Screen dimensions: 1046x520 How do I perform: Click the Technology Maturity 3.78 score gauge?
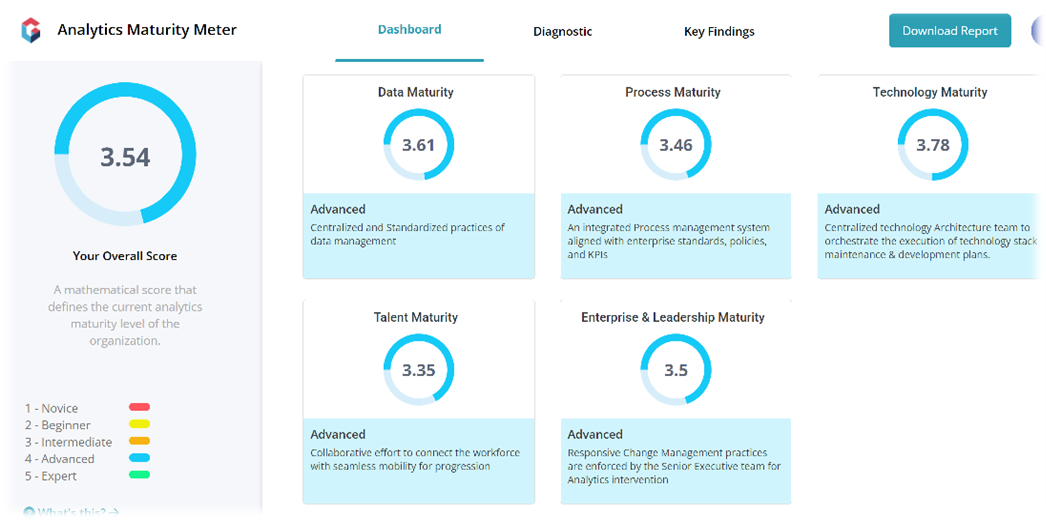click(932, 145)
